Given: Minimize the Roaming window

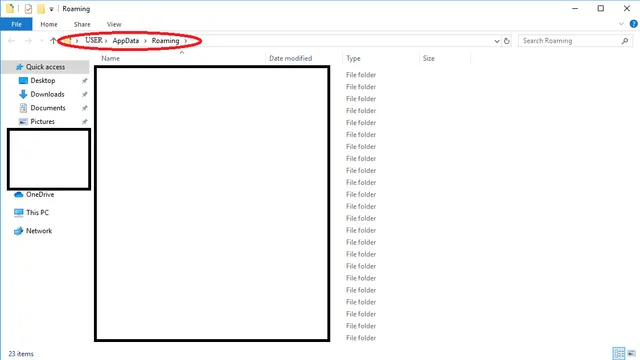Looking at the screenshot, I should (575, 9).
